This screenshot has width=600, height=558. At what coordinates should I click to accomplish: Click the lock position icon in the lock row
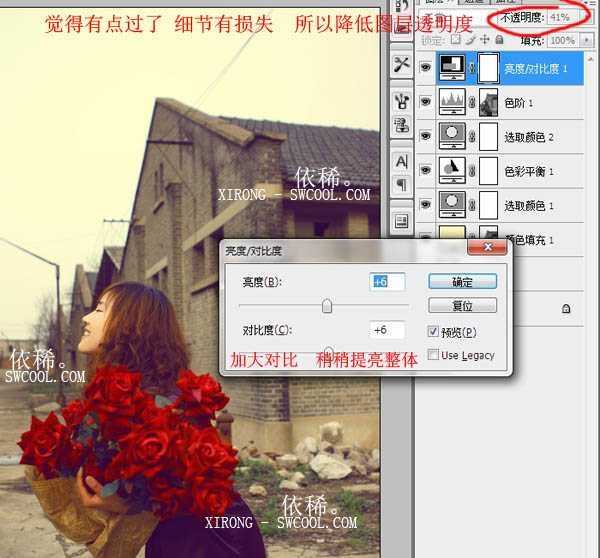[485, 40]
